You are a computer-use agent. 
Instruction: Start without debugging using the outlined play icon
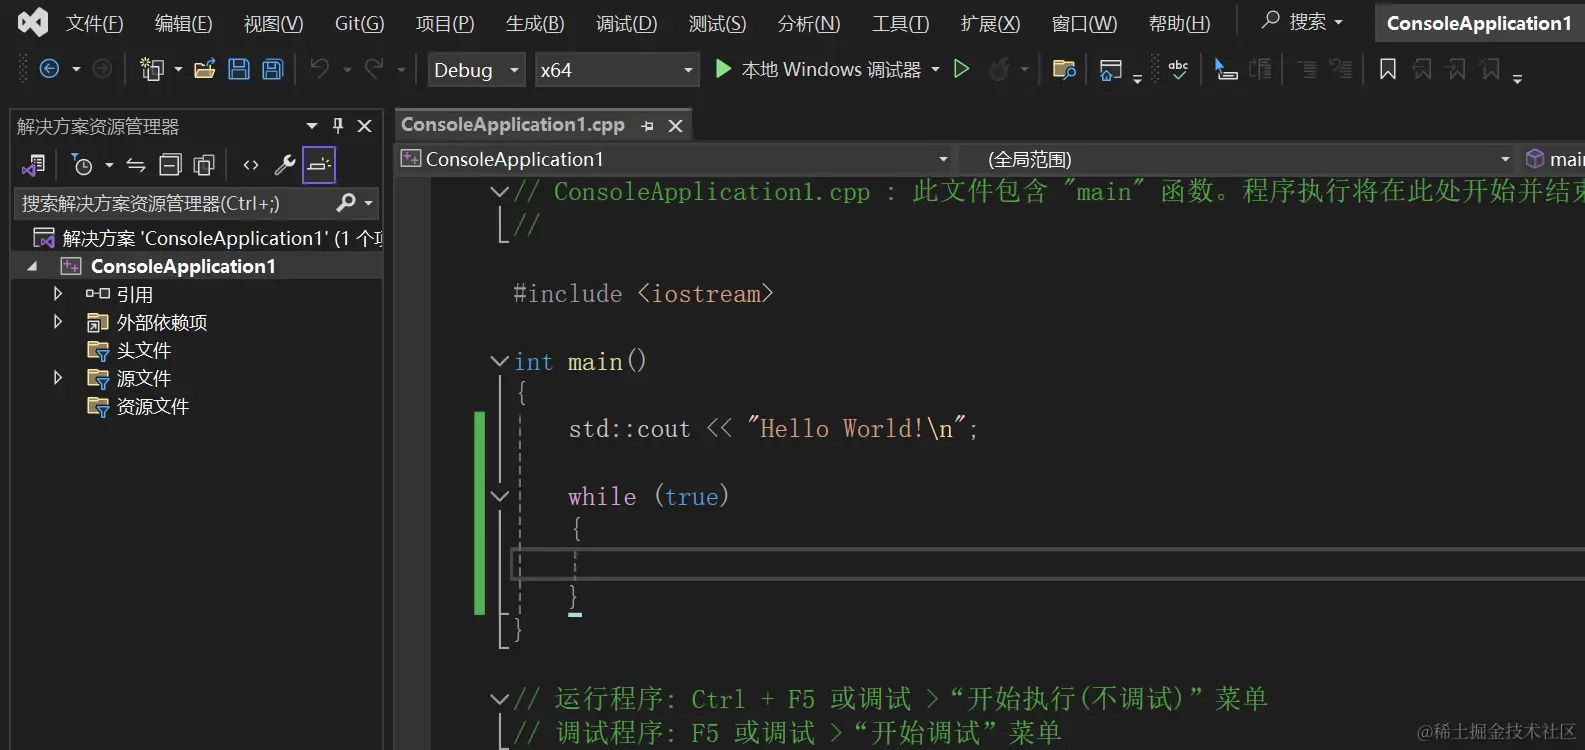[x=961, y=69]
